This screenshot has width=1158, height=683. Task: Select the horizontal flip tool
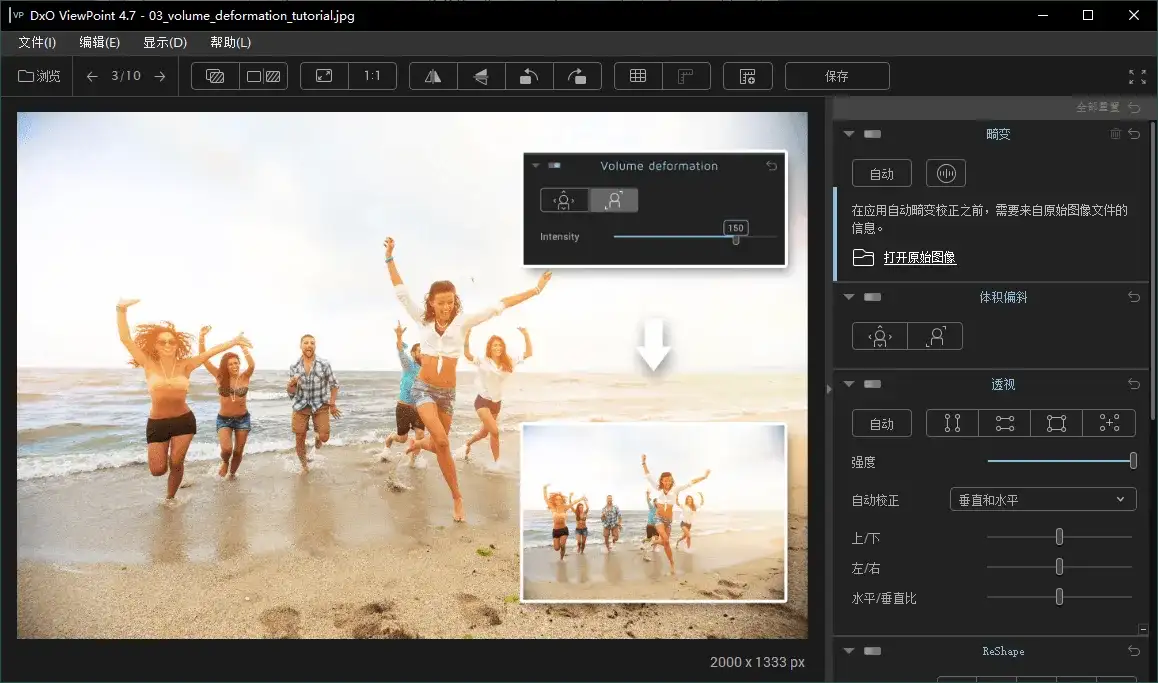pos(432,76)
